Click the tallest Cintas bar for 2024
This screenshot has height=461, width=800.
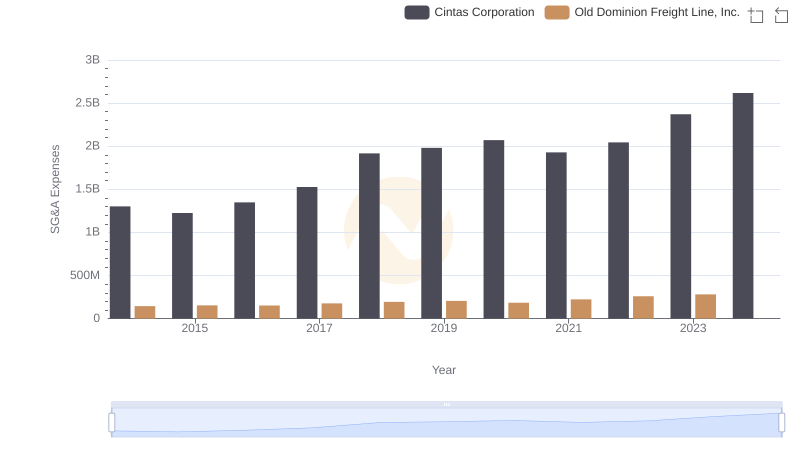[x=743, y=206]
